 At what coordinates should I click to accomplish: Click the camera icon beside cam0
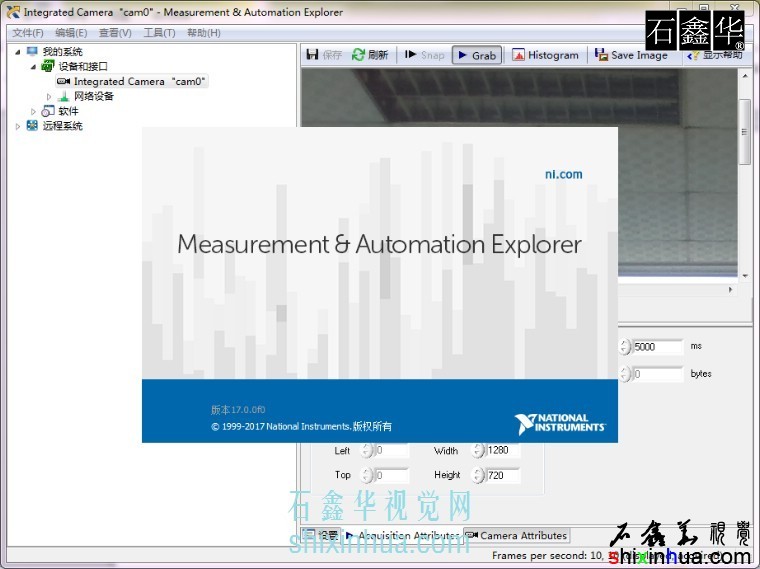(63, 81)
